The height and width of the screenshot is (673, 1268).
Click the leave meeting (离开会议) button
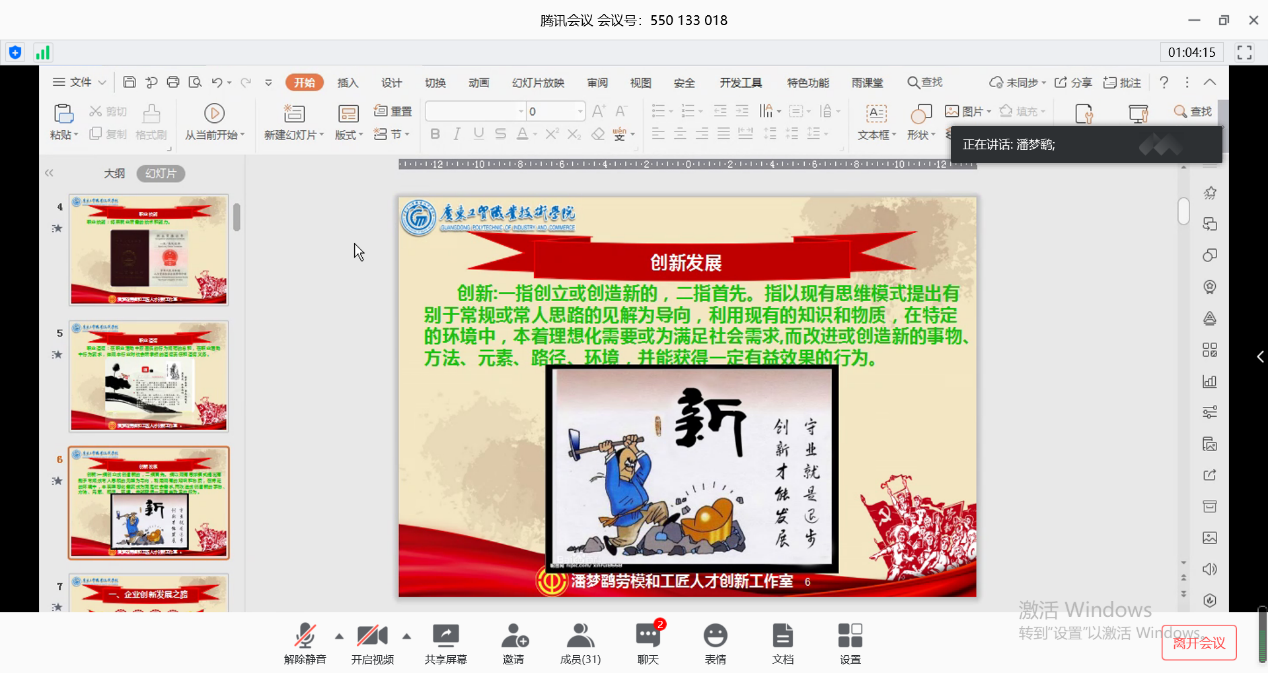coord(1199,643)
